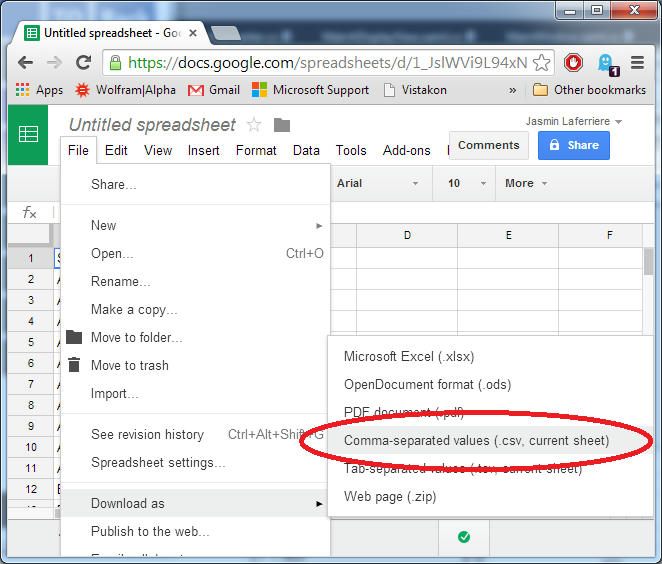Open the Chrome hamburger menu

click(x=638, y=62)
